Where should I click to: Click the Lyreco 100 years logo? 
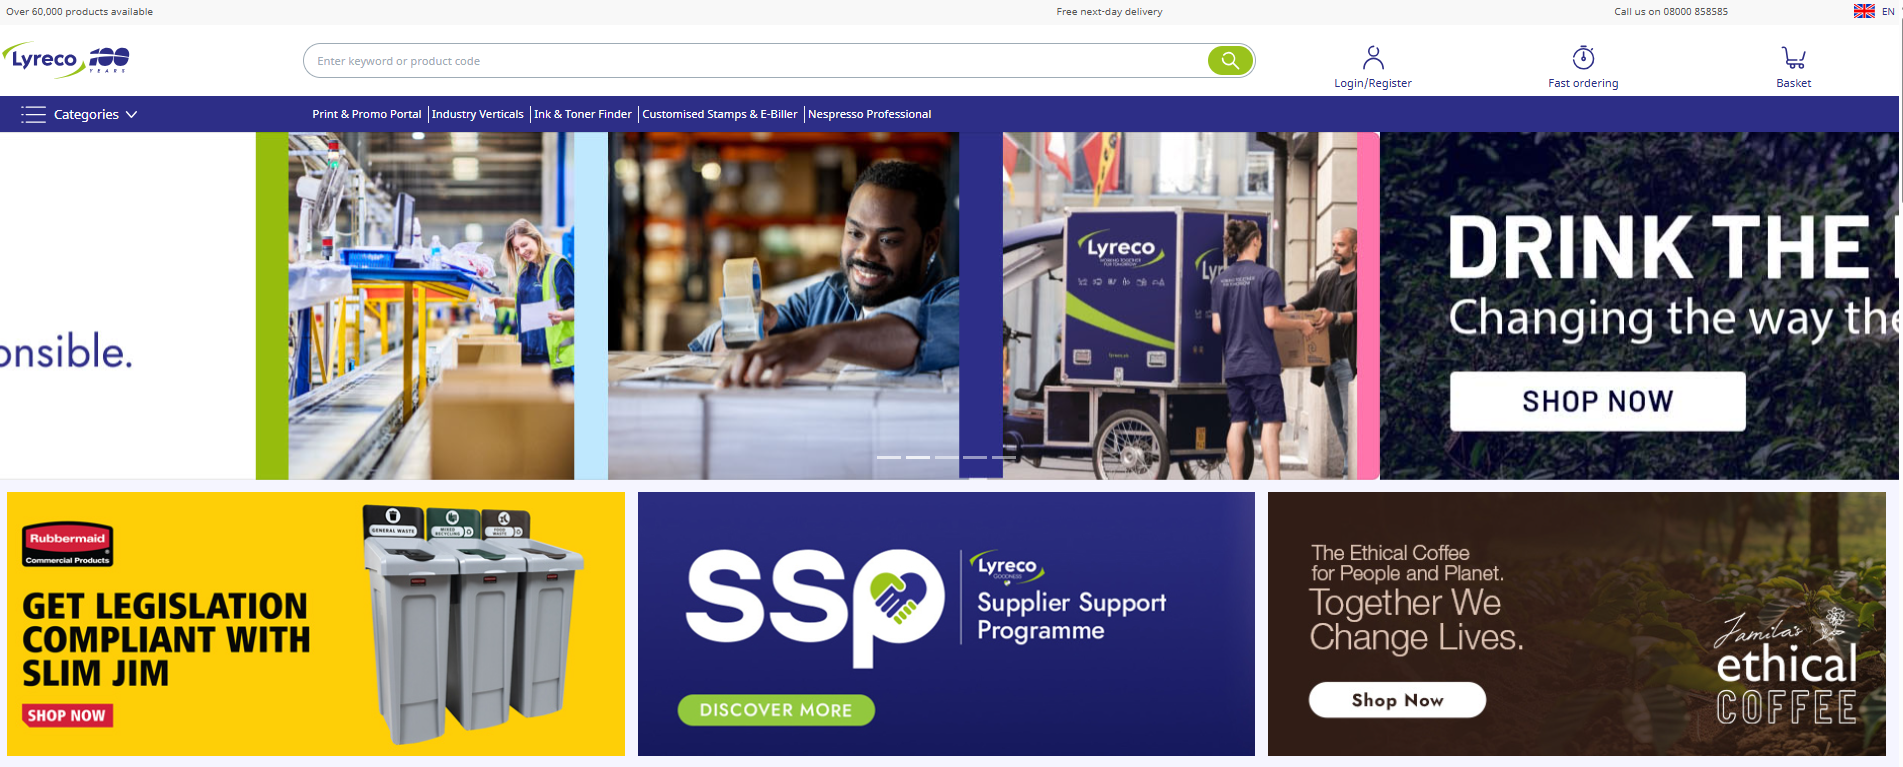point(67,60)
